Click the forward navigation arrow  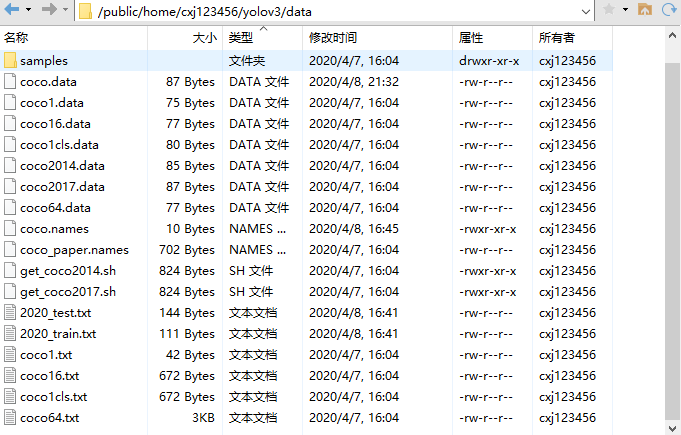[x=49, y=9]
